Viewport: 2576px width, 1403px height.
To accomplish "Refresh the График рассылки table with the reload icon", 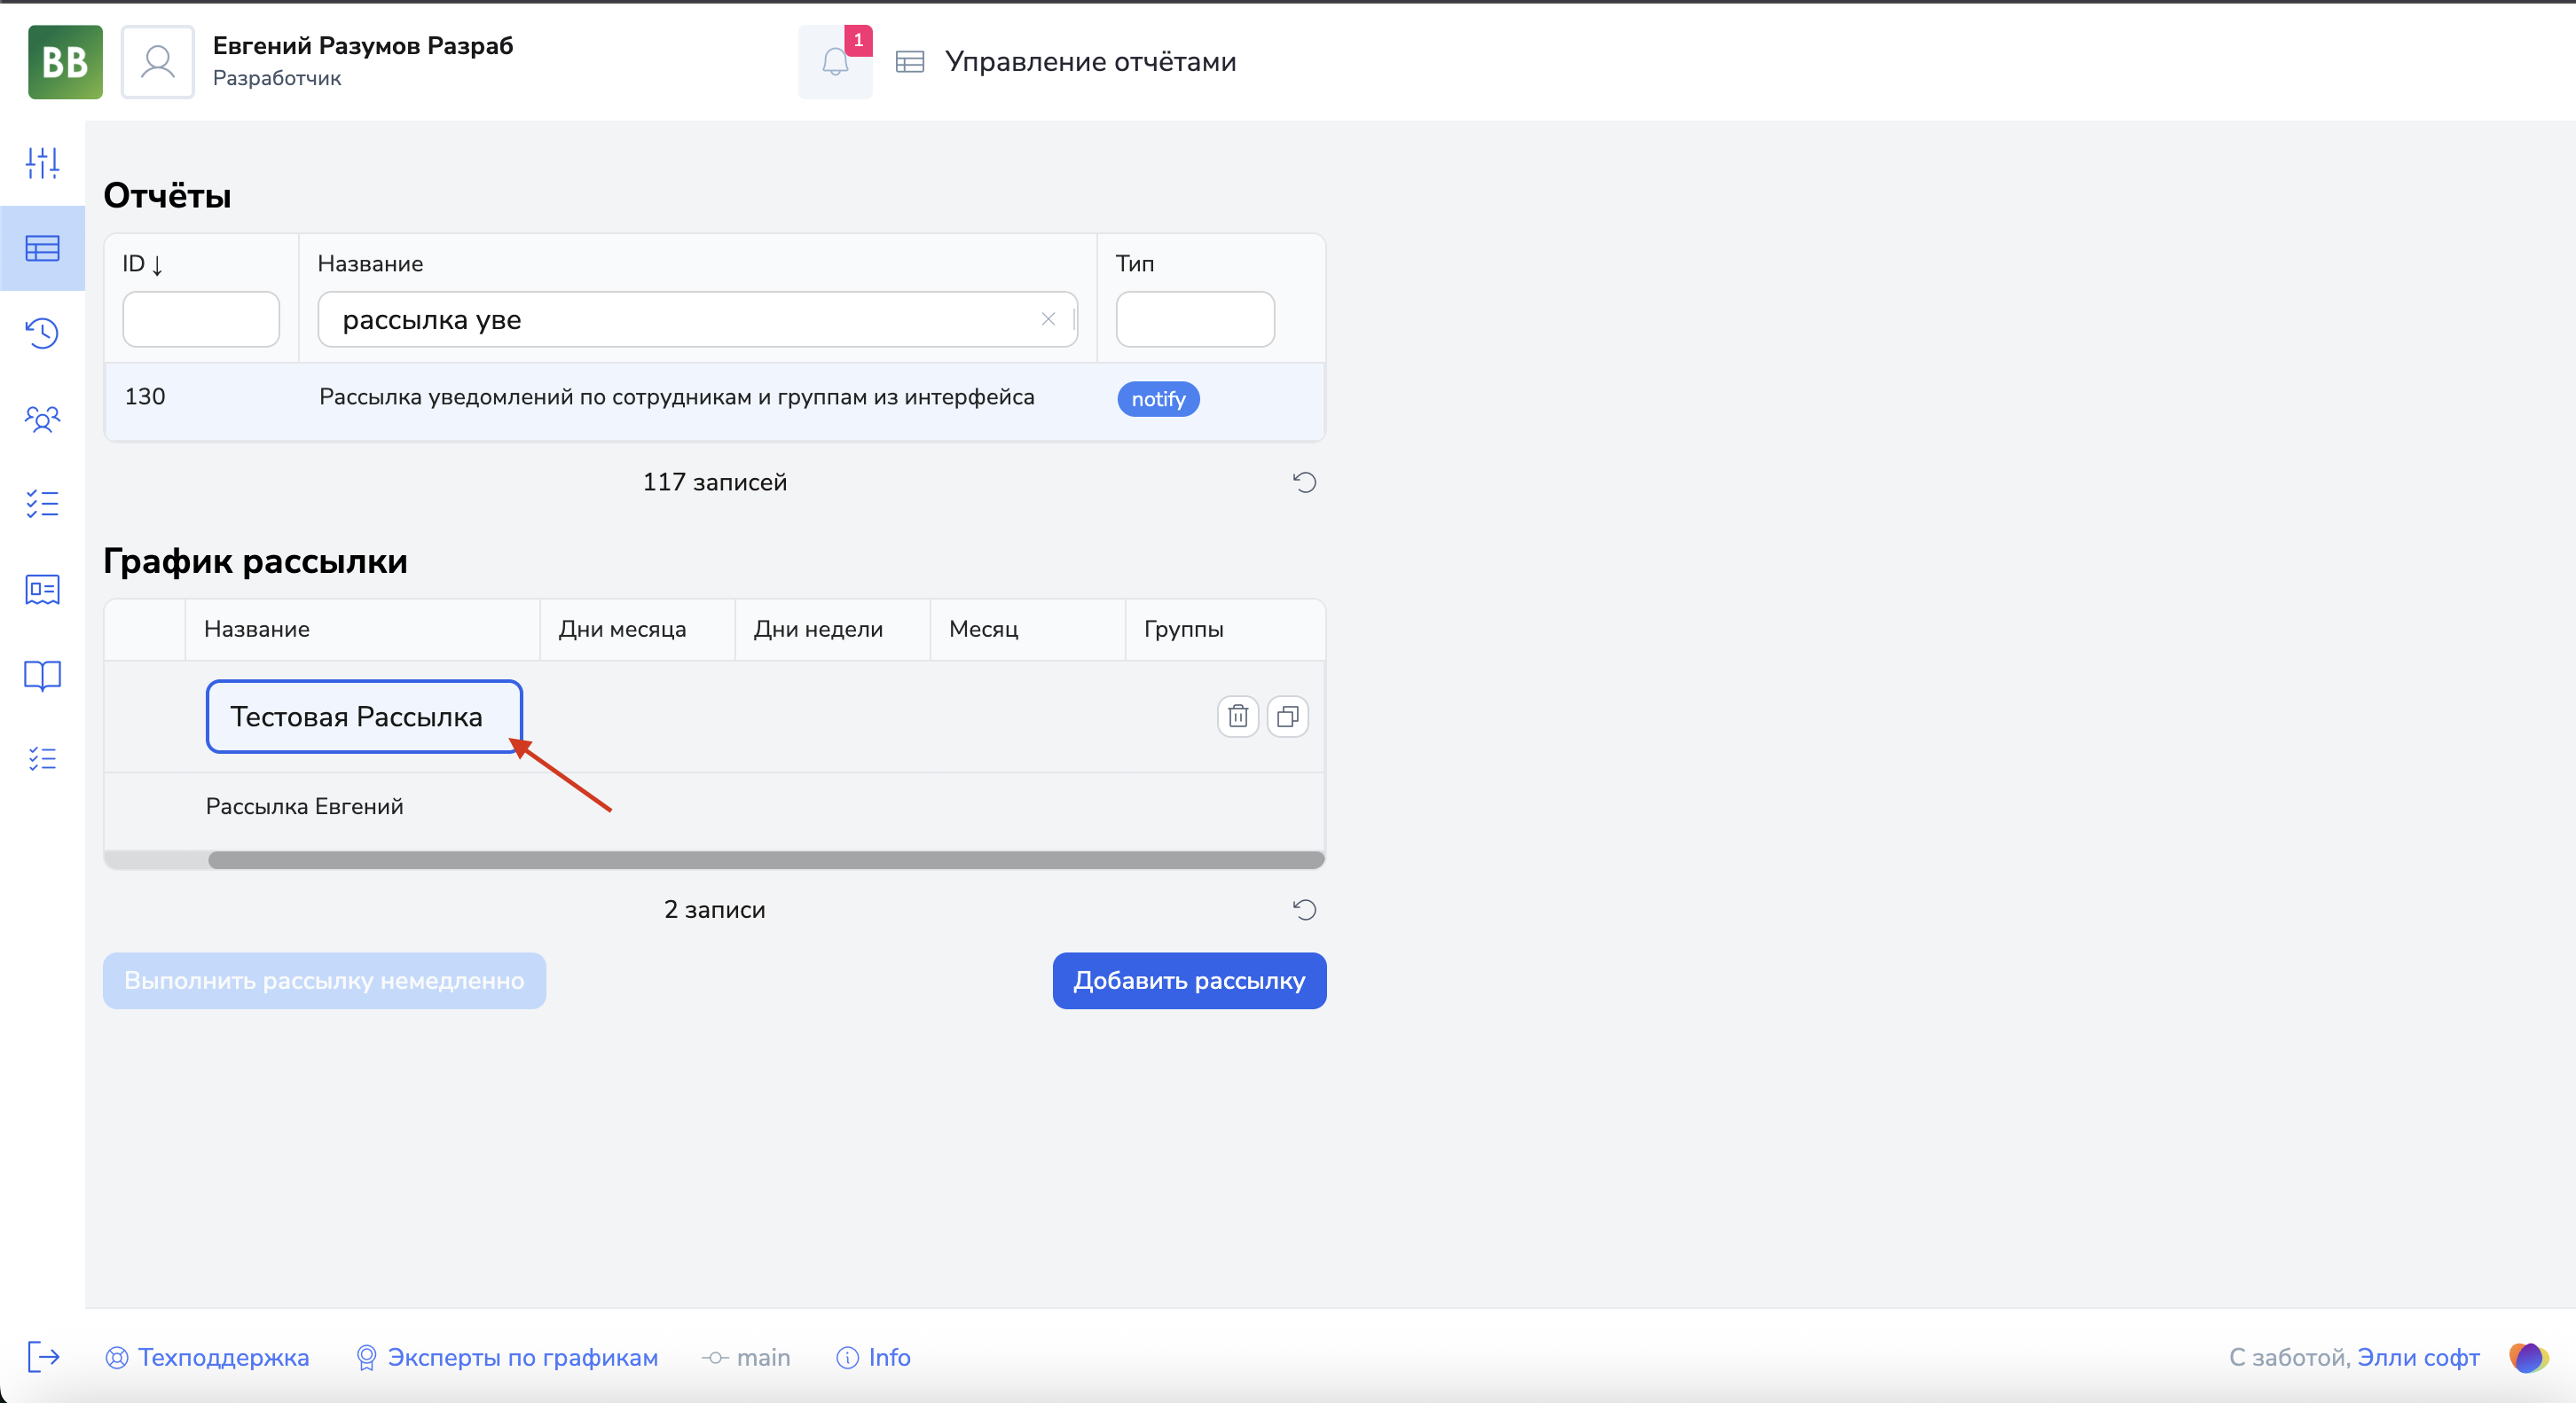I will point(1304,909).
